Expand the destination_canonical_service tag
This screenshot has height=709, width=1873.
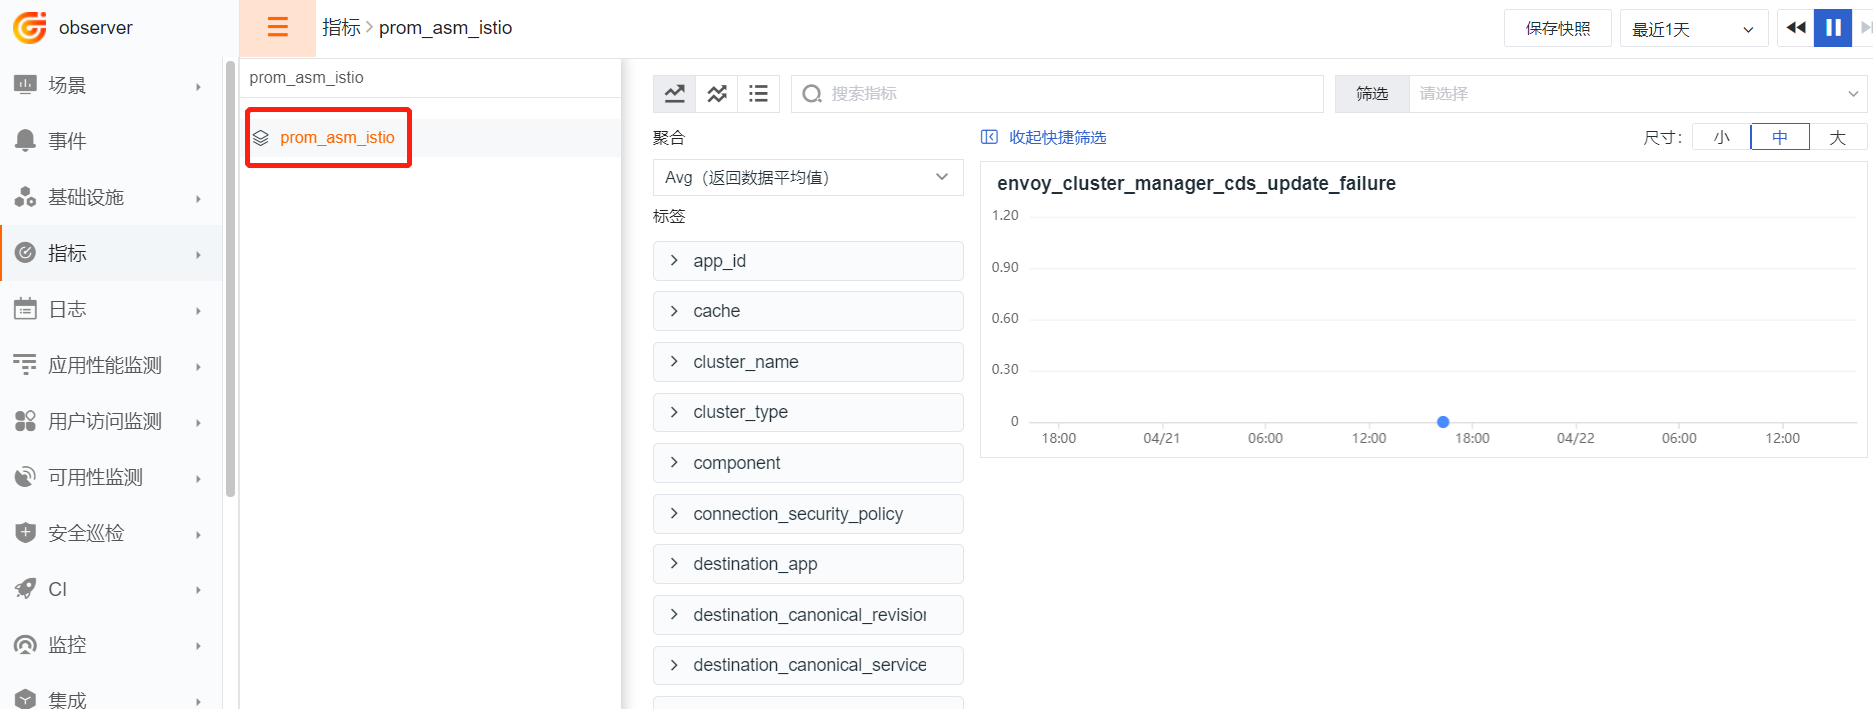(808, 665)
